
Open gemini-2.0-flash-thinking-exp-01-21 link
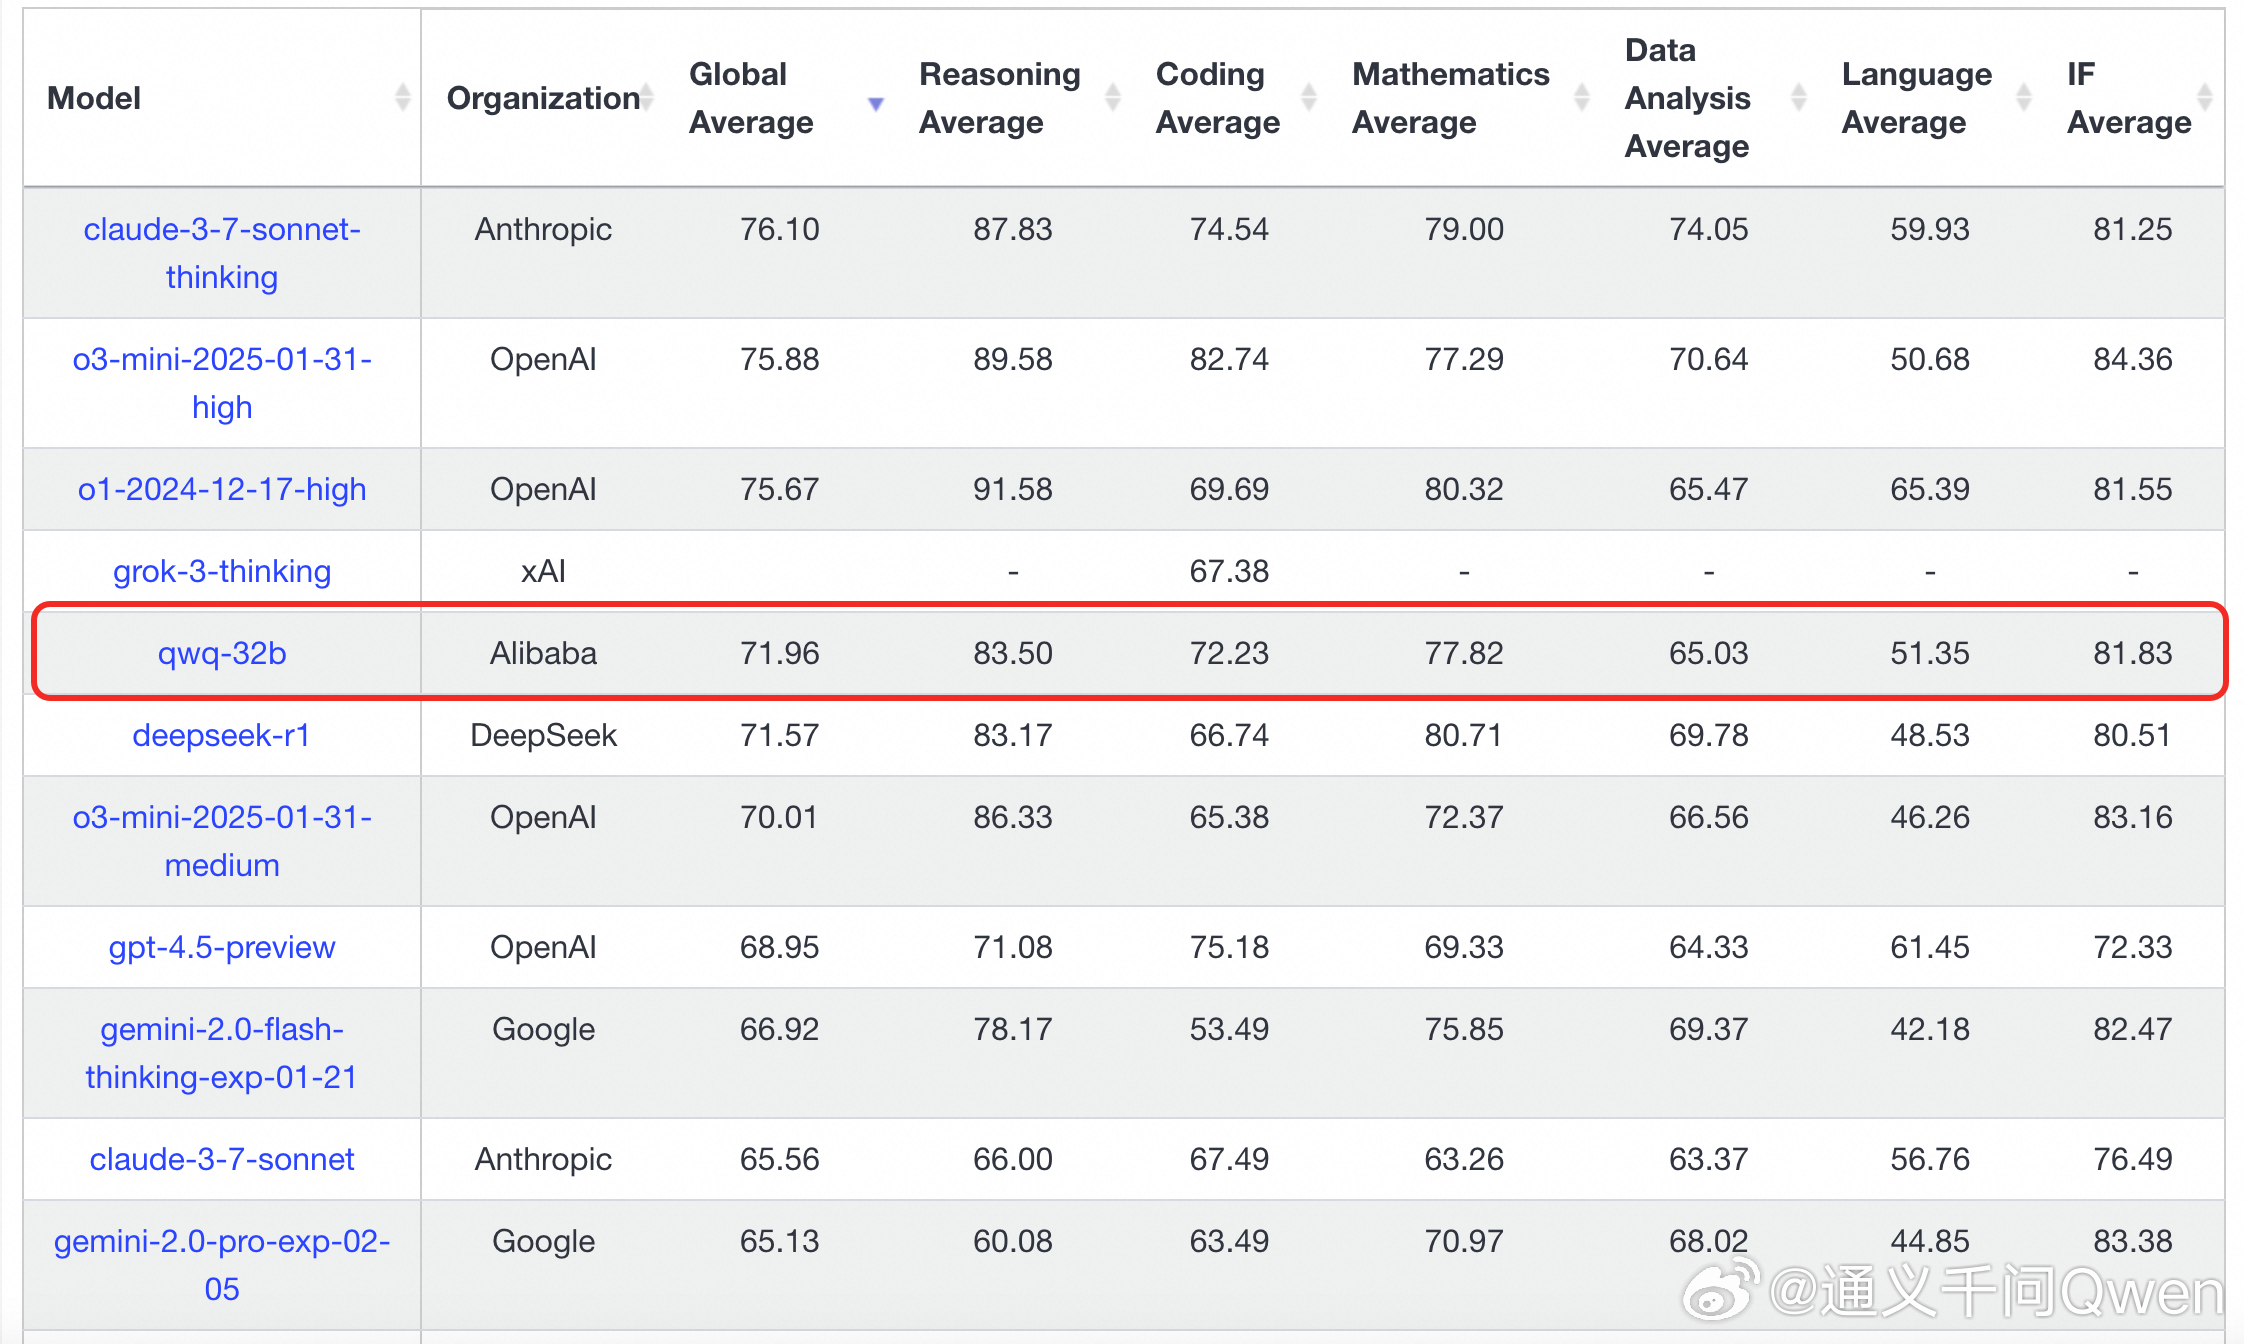click(222, 1053)
